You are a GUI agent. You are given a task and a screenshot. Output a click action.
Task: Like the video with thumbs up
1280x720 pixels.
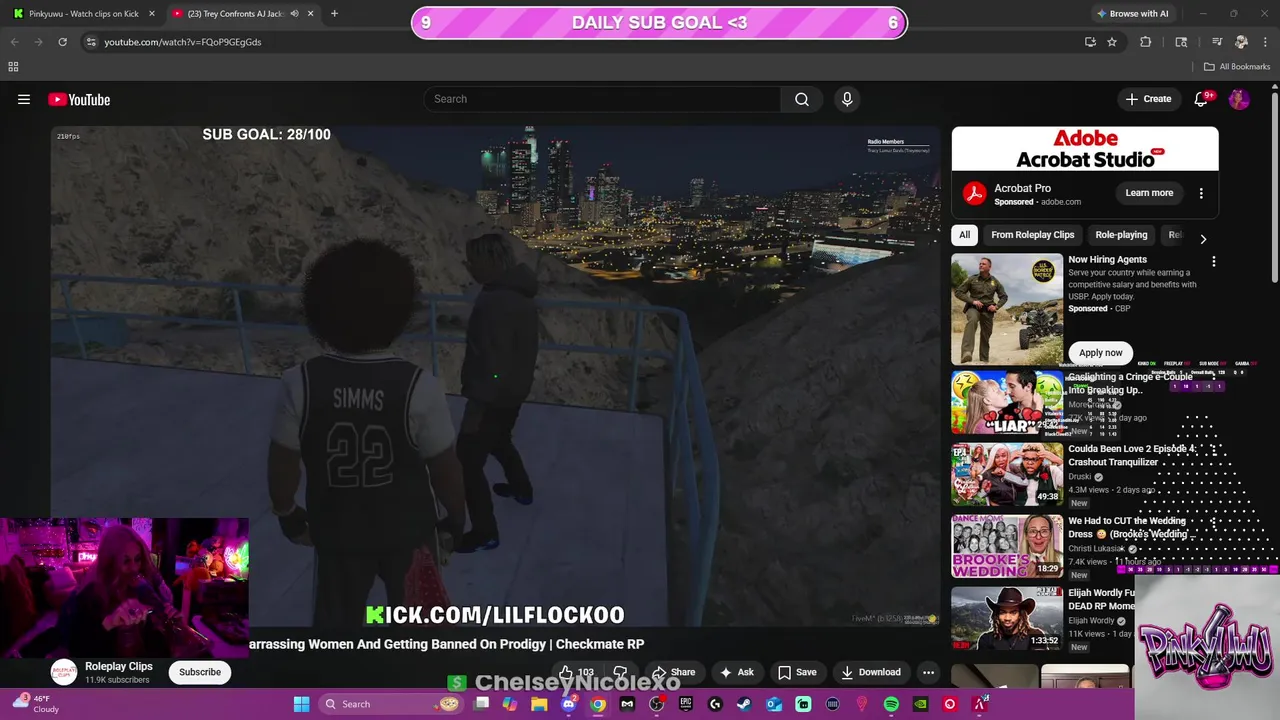pos(576,672)
